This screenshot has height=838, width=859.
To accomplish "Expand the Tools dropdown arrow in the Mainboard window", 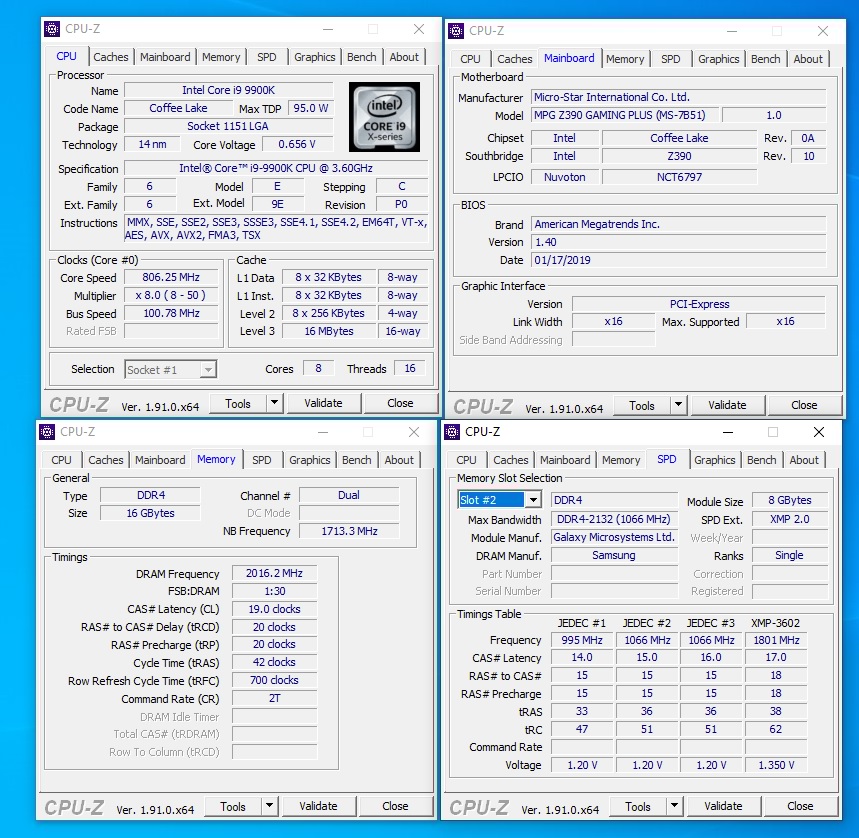I will click(x=679, y=405).
